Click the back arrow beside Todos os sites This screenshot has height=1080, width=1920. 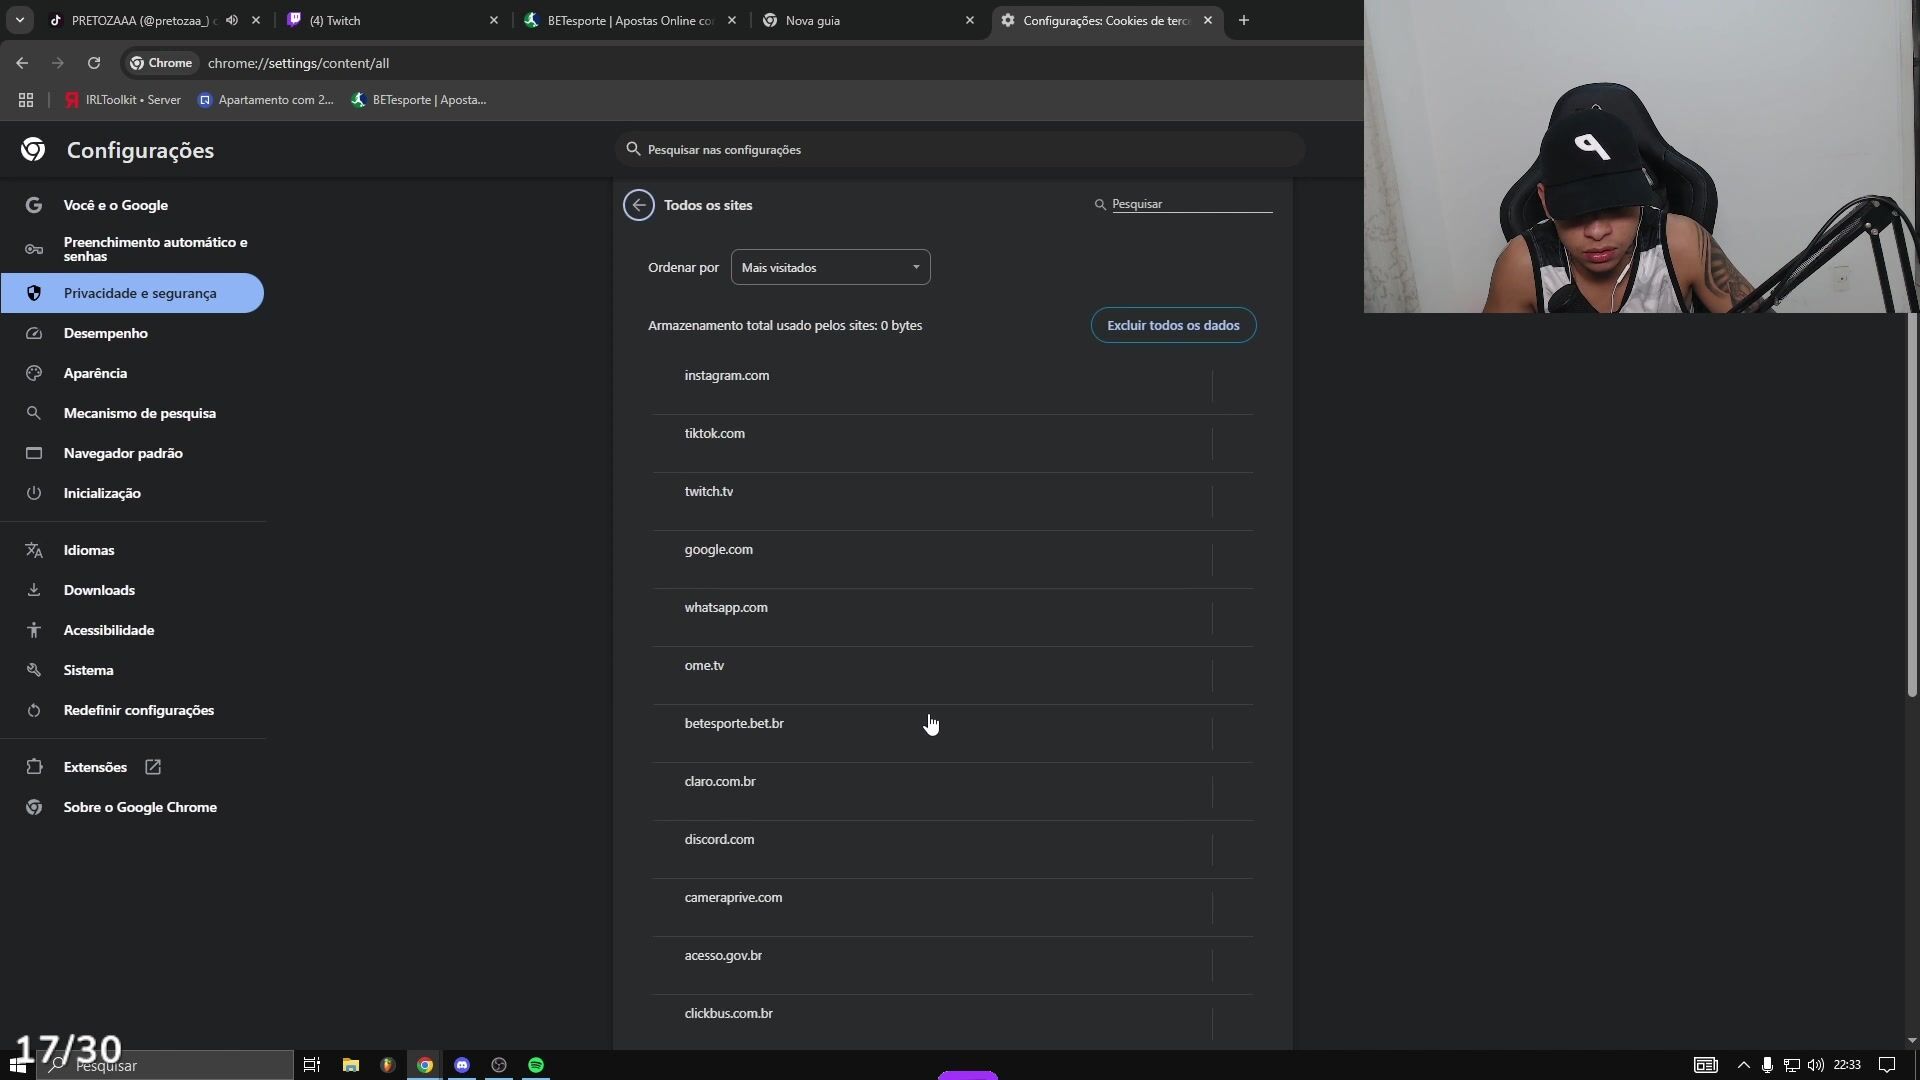(639, 205)
